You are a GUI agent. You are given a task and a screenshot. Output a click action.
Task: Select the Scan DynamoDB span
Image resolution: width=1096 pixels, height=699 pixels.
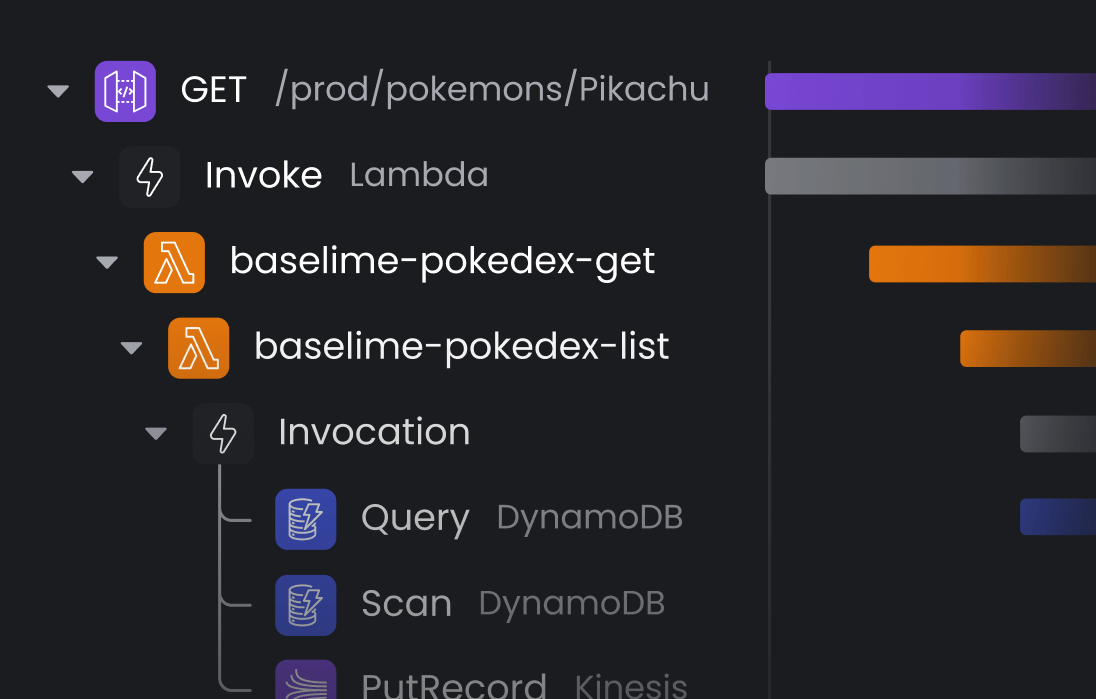coord(406,605)
